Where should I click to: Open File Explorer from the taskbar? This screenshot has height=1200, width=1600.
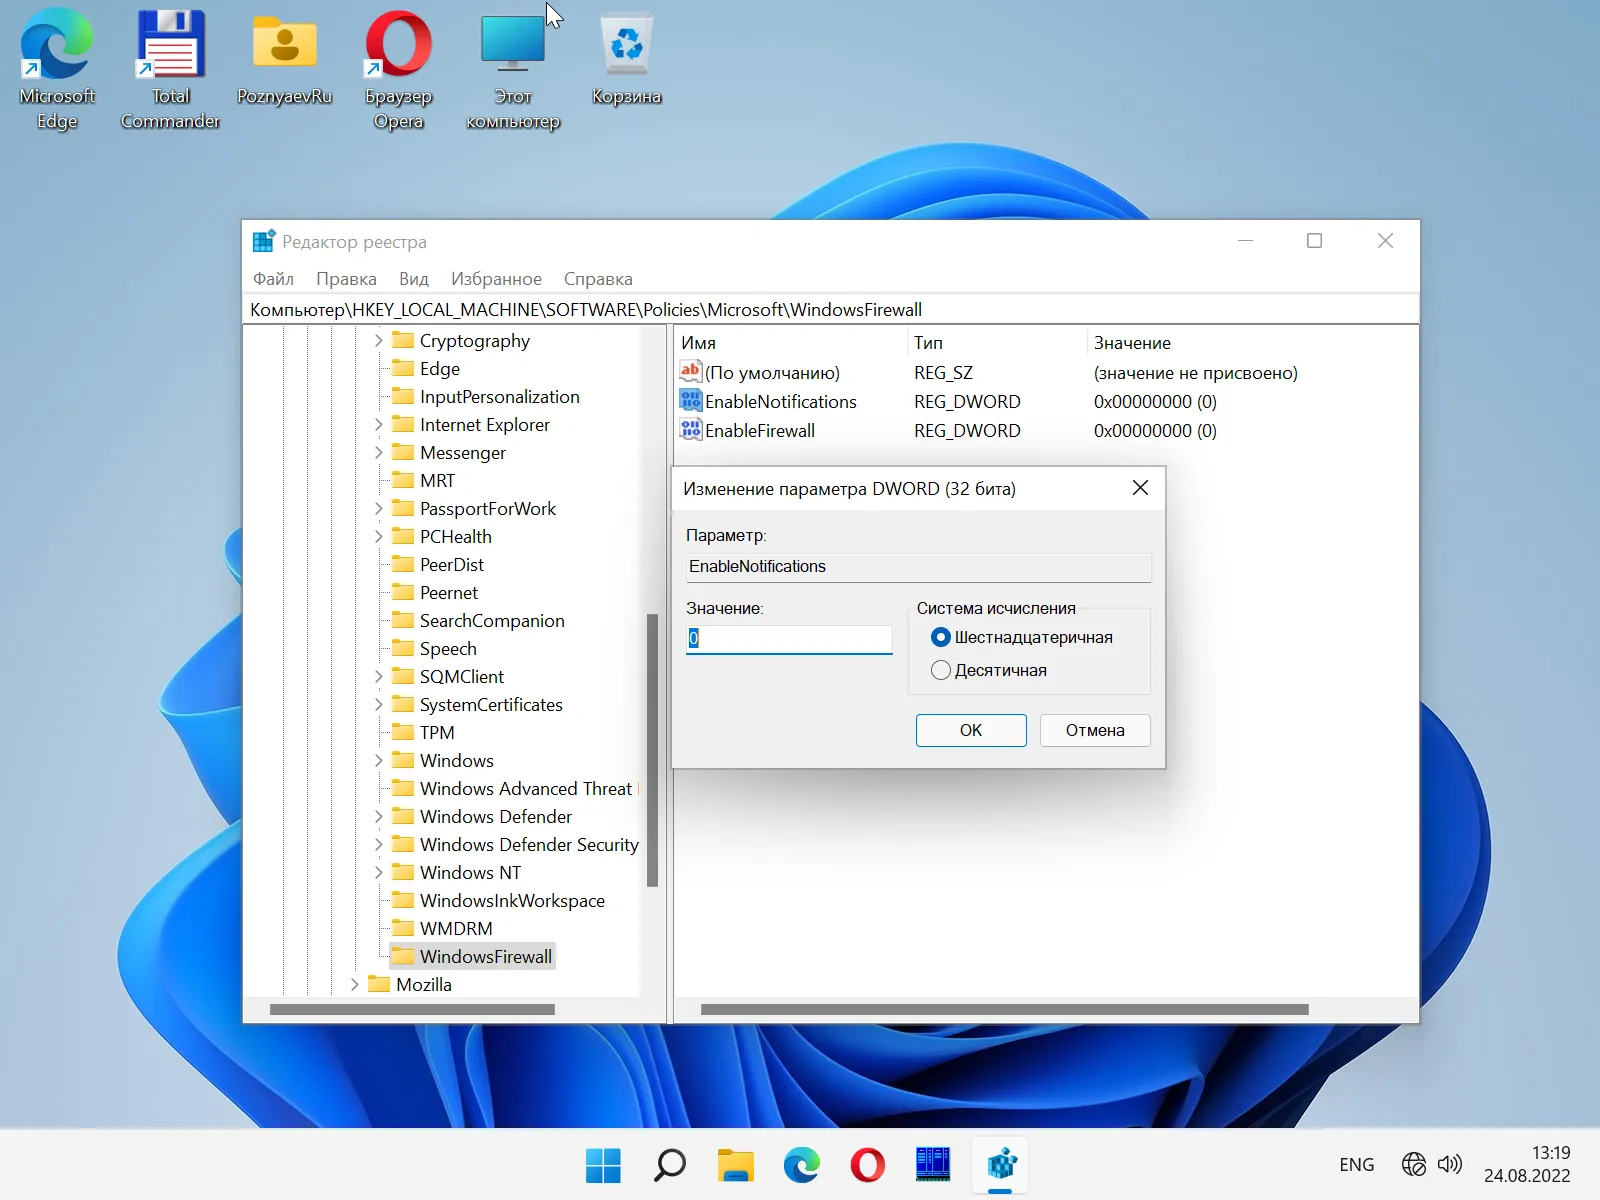click(x=735, y=1165)
